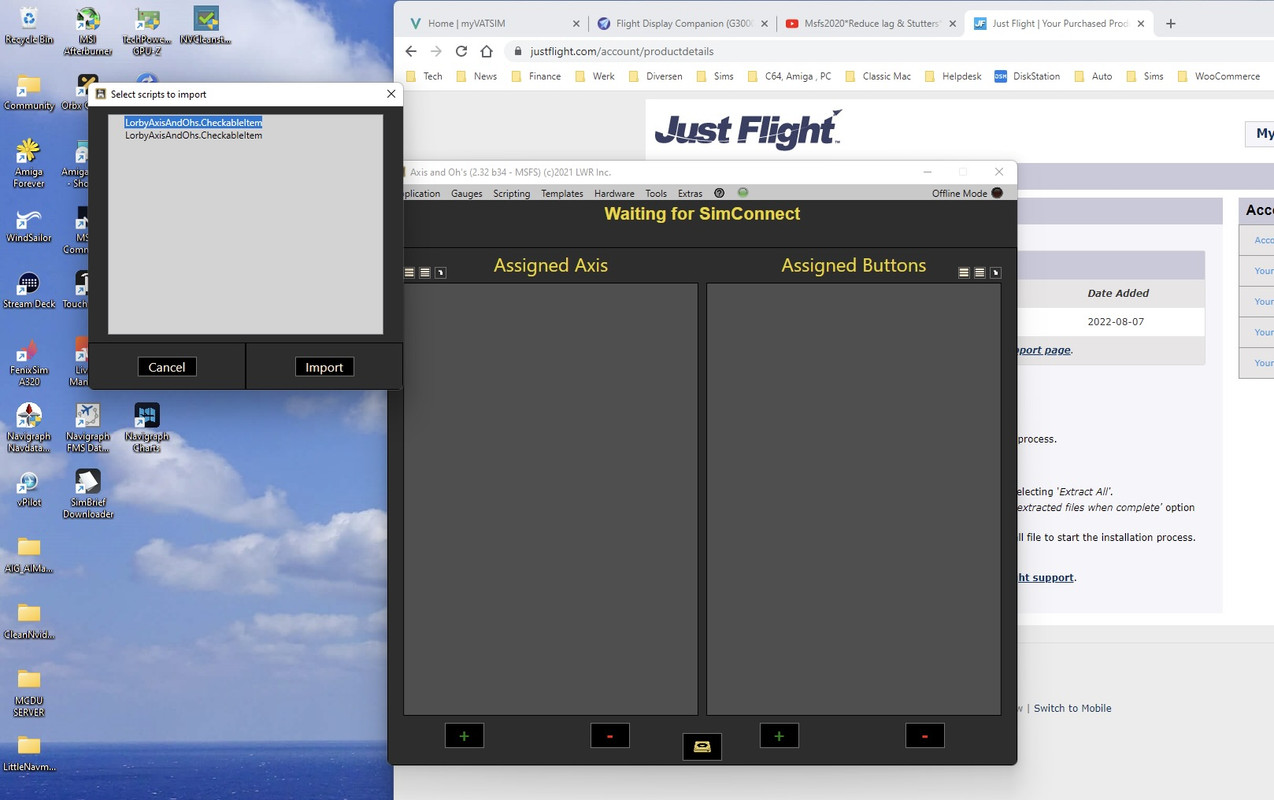
Task: Open the Recycle Bin desktop icon
Action: coord(29,26)
